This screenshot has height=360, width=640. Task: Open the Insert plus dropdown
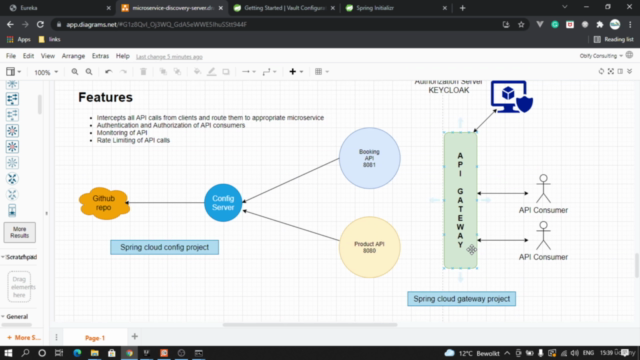(x=296, y=72)
